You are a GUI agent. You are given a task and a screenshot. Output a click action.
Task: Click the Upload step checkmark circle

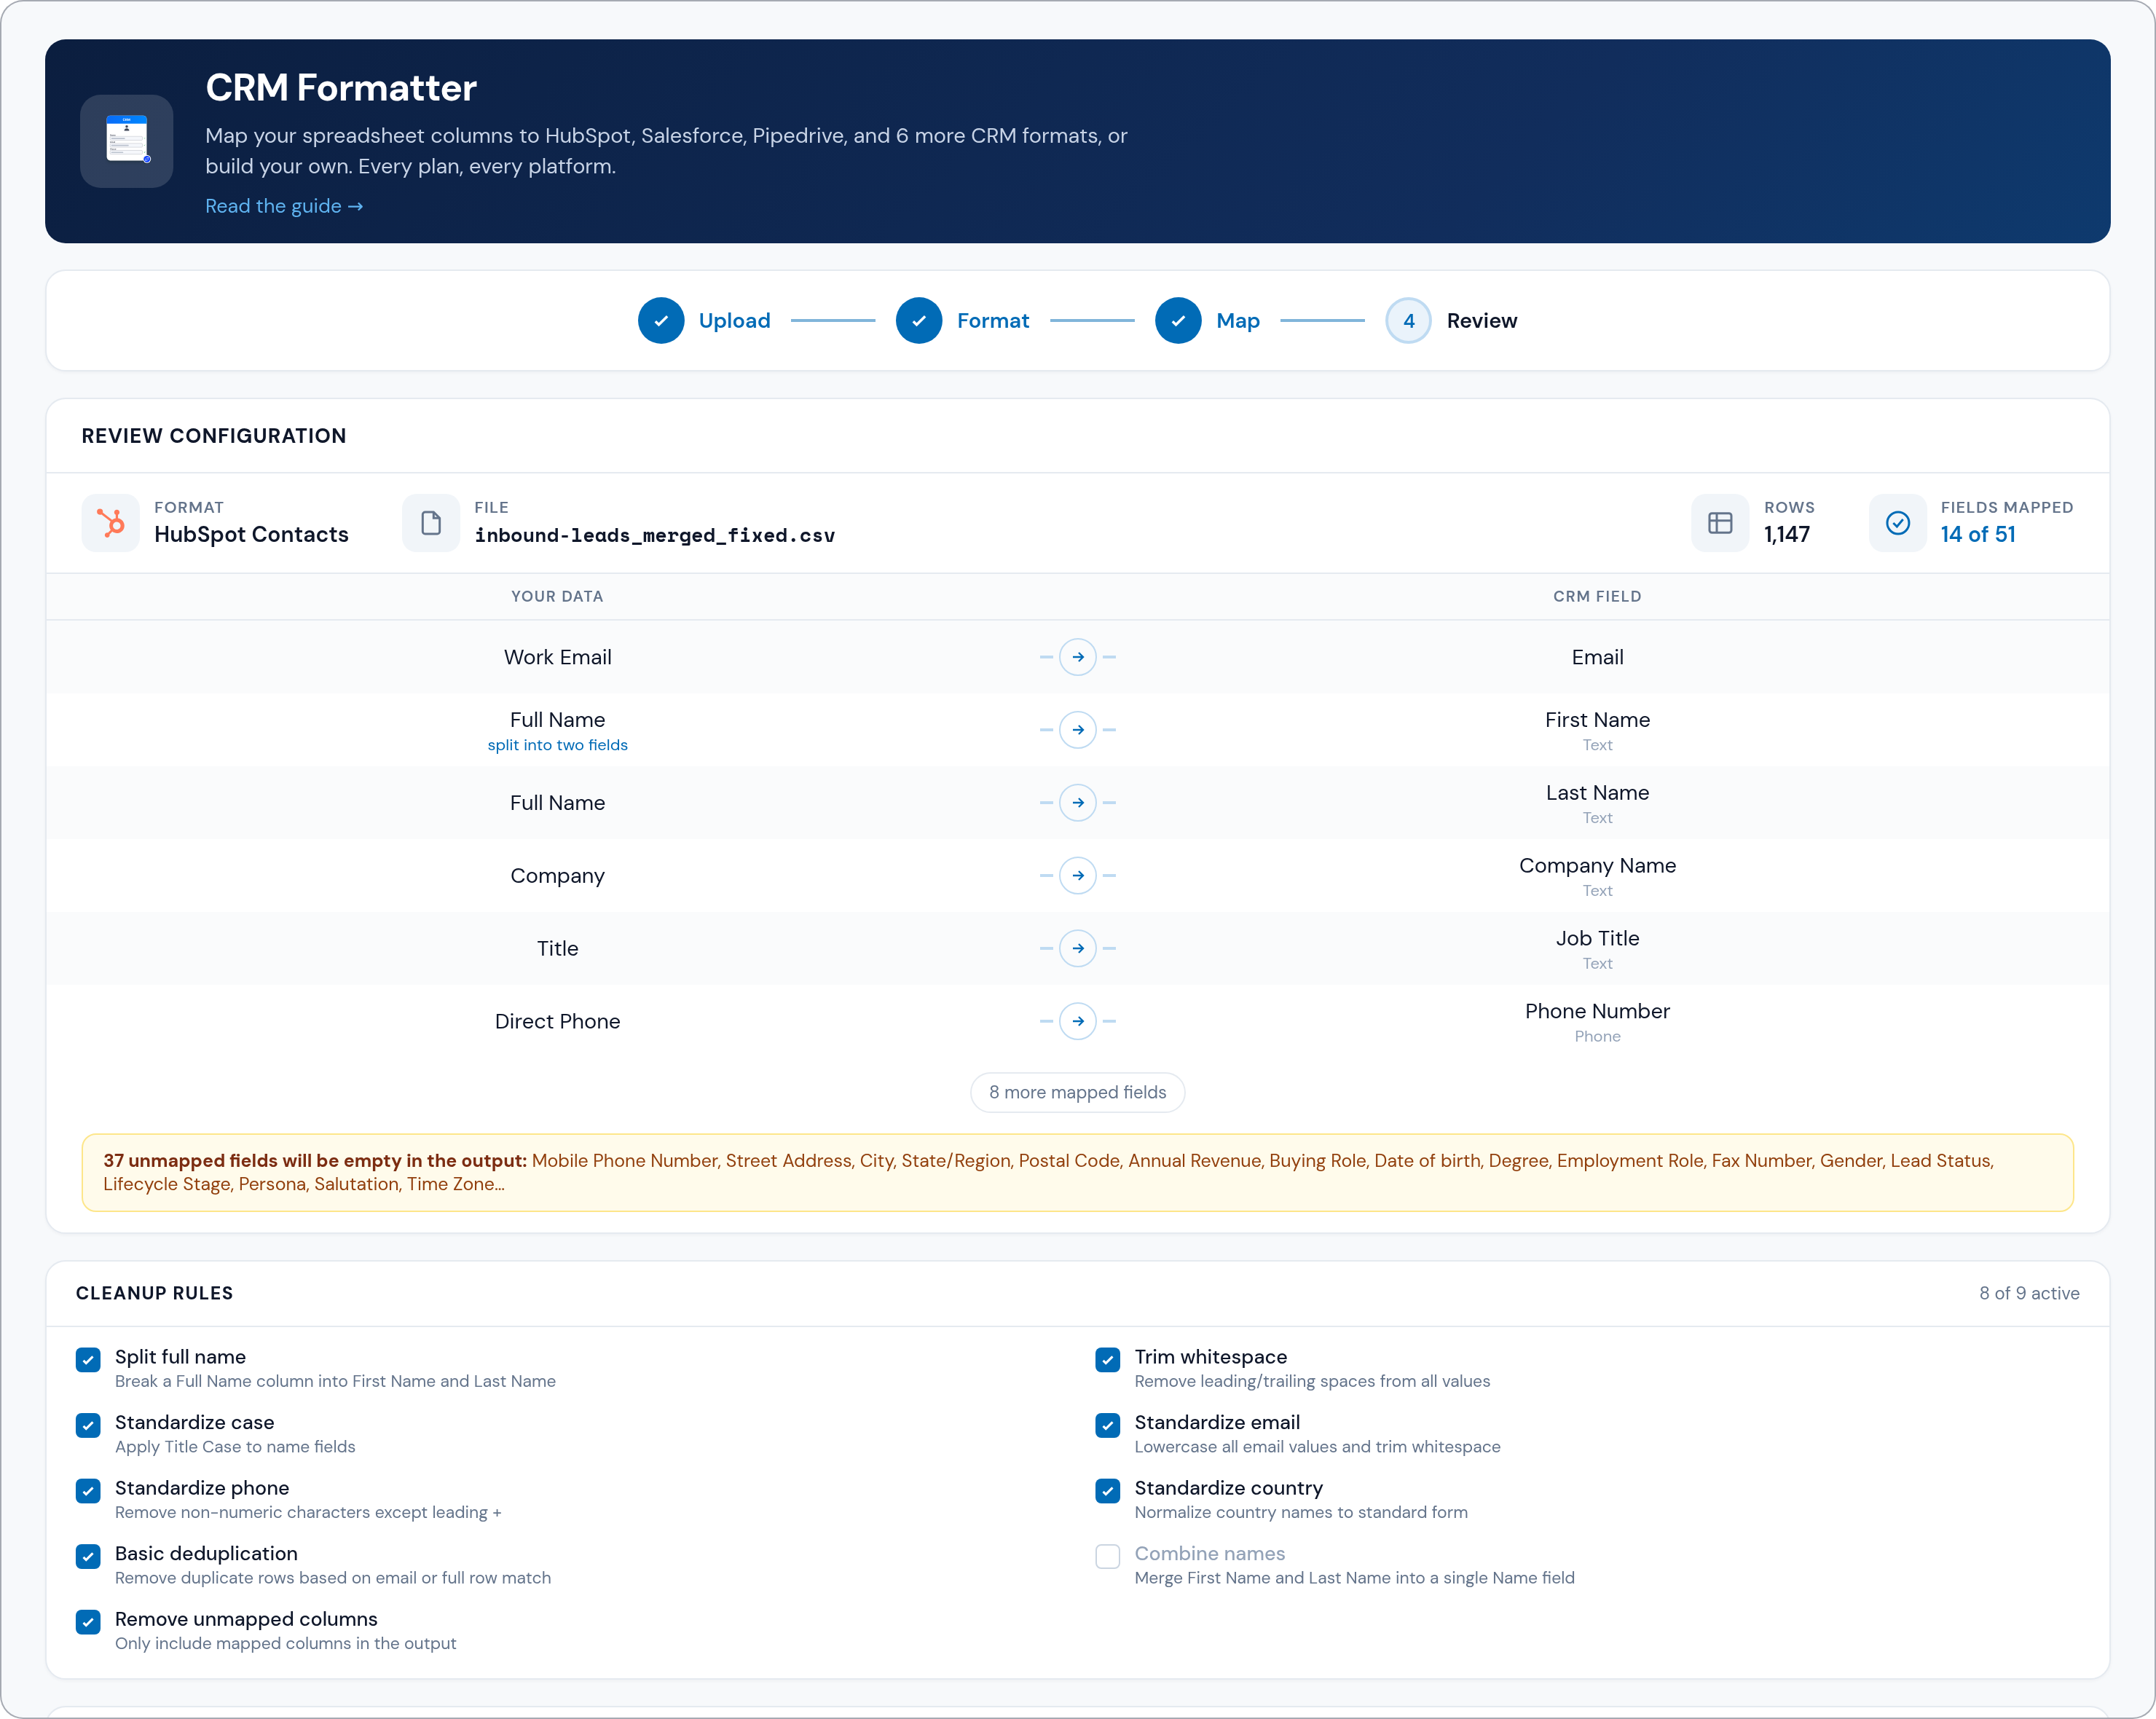pyautogui.click(x=661, y=321)
